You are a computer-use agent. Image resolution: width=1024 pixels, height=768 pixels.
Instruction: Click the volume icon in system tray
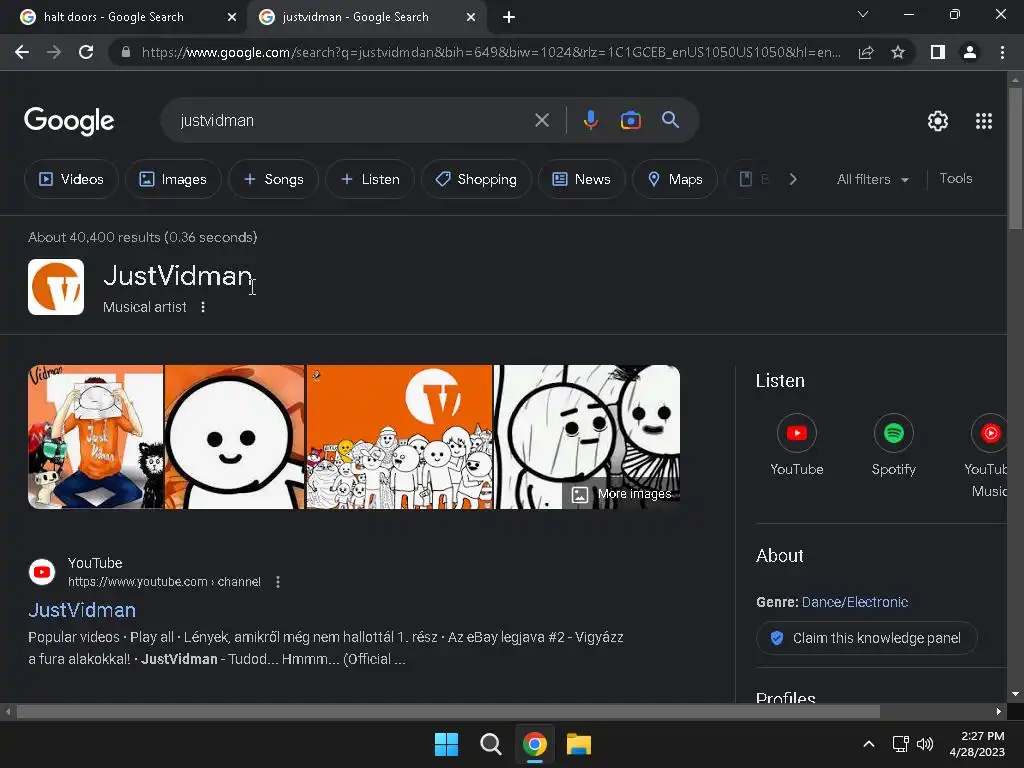click(x=925, y=744)
